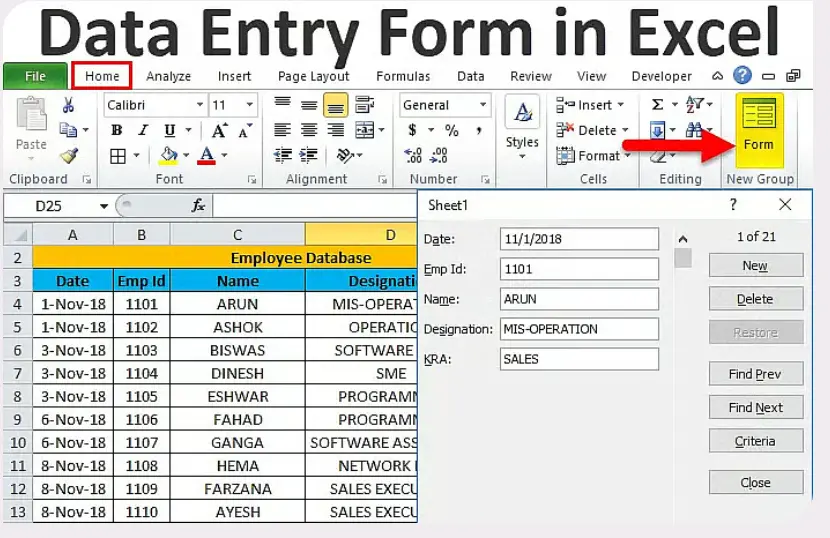Select Top Align icon
Screen dimensions: 830x538
coord(282,102)
